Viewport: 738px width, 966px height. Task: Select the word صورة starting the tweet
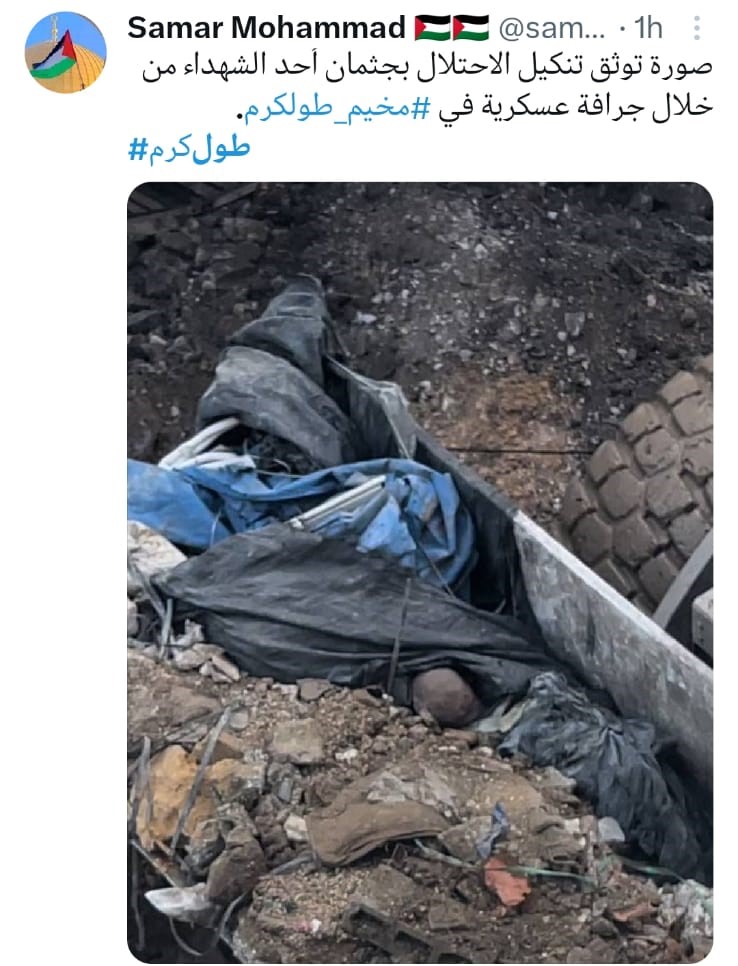tap(685, 68)
